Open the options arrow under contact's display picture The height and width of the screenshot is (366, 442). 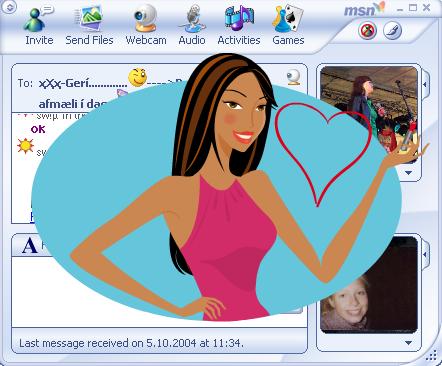408,173
